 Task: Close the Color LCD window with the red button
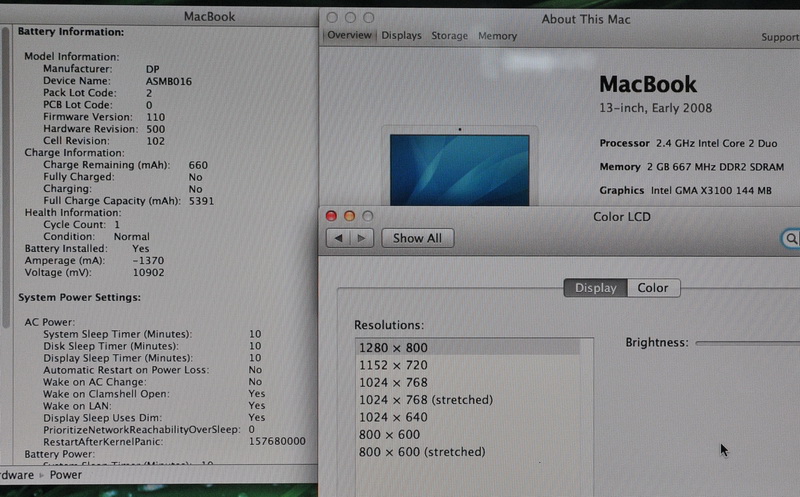click(331, 216)
